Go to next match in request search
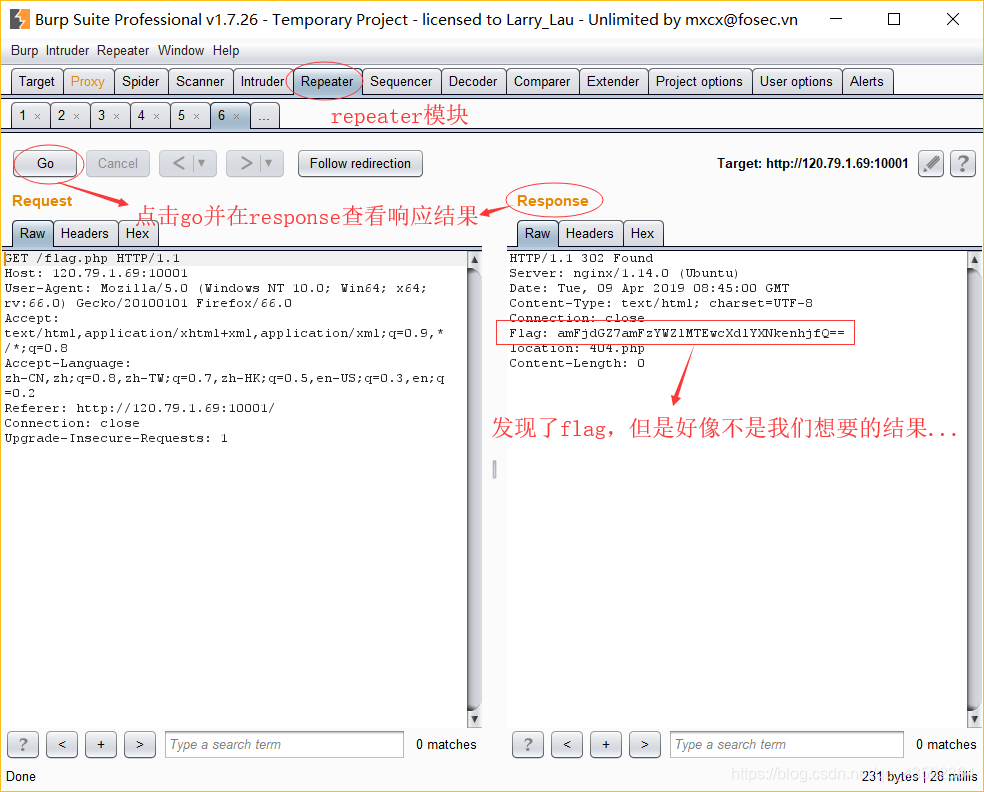Viewport: 984px width, 792px height. pyautogui.click(x=140, y=745)
